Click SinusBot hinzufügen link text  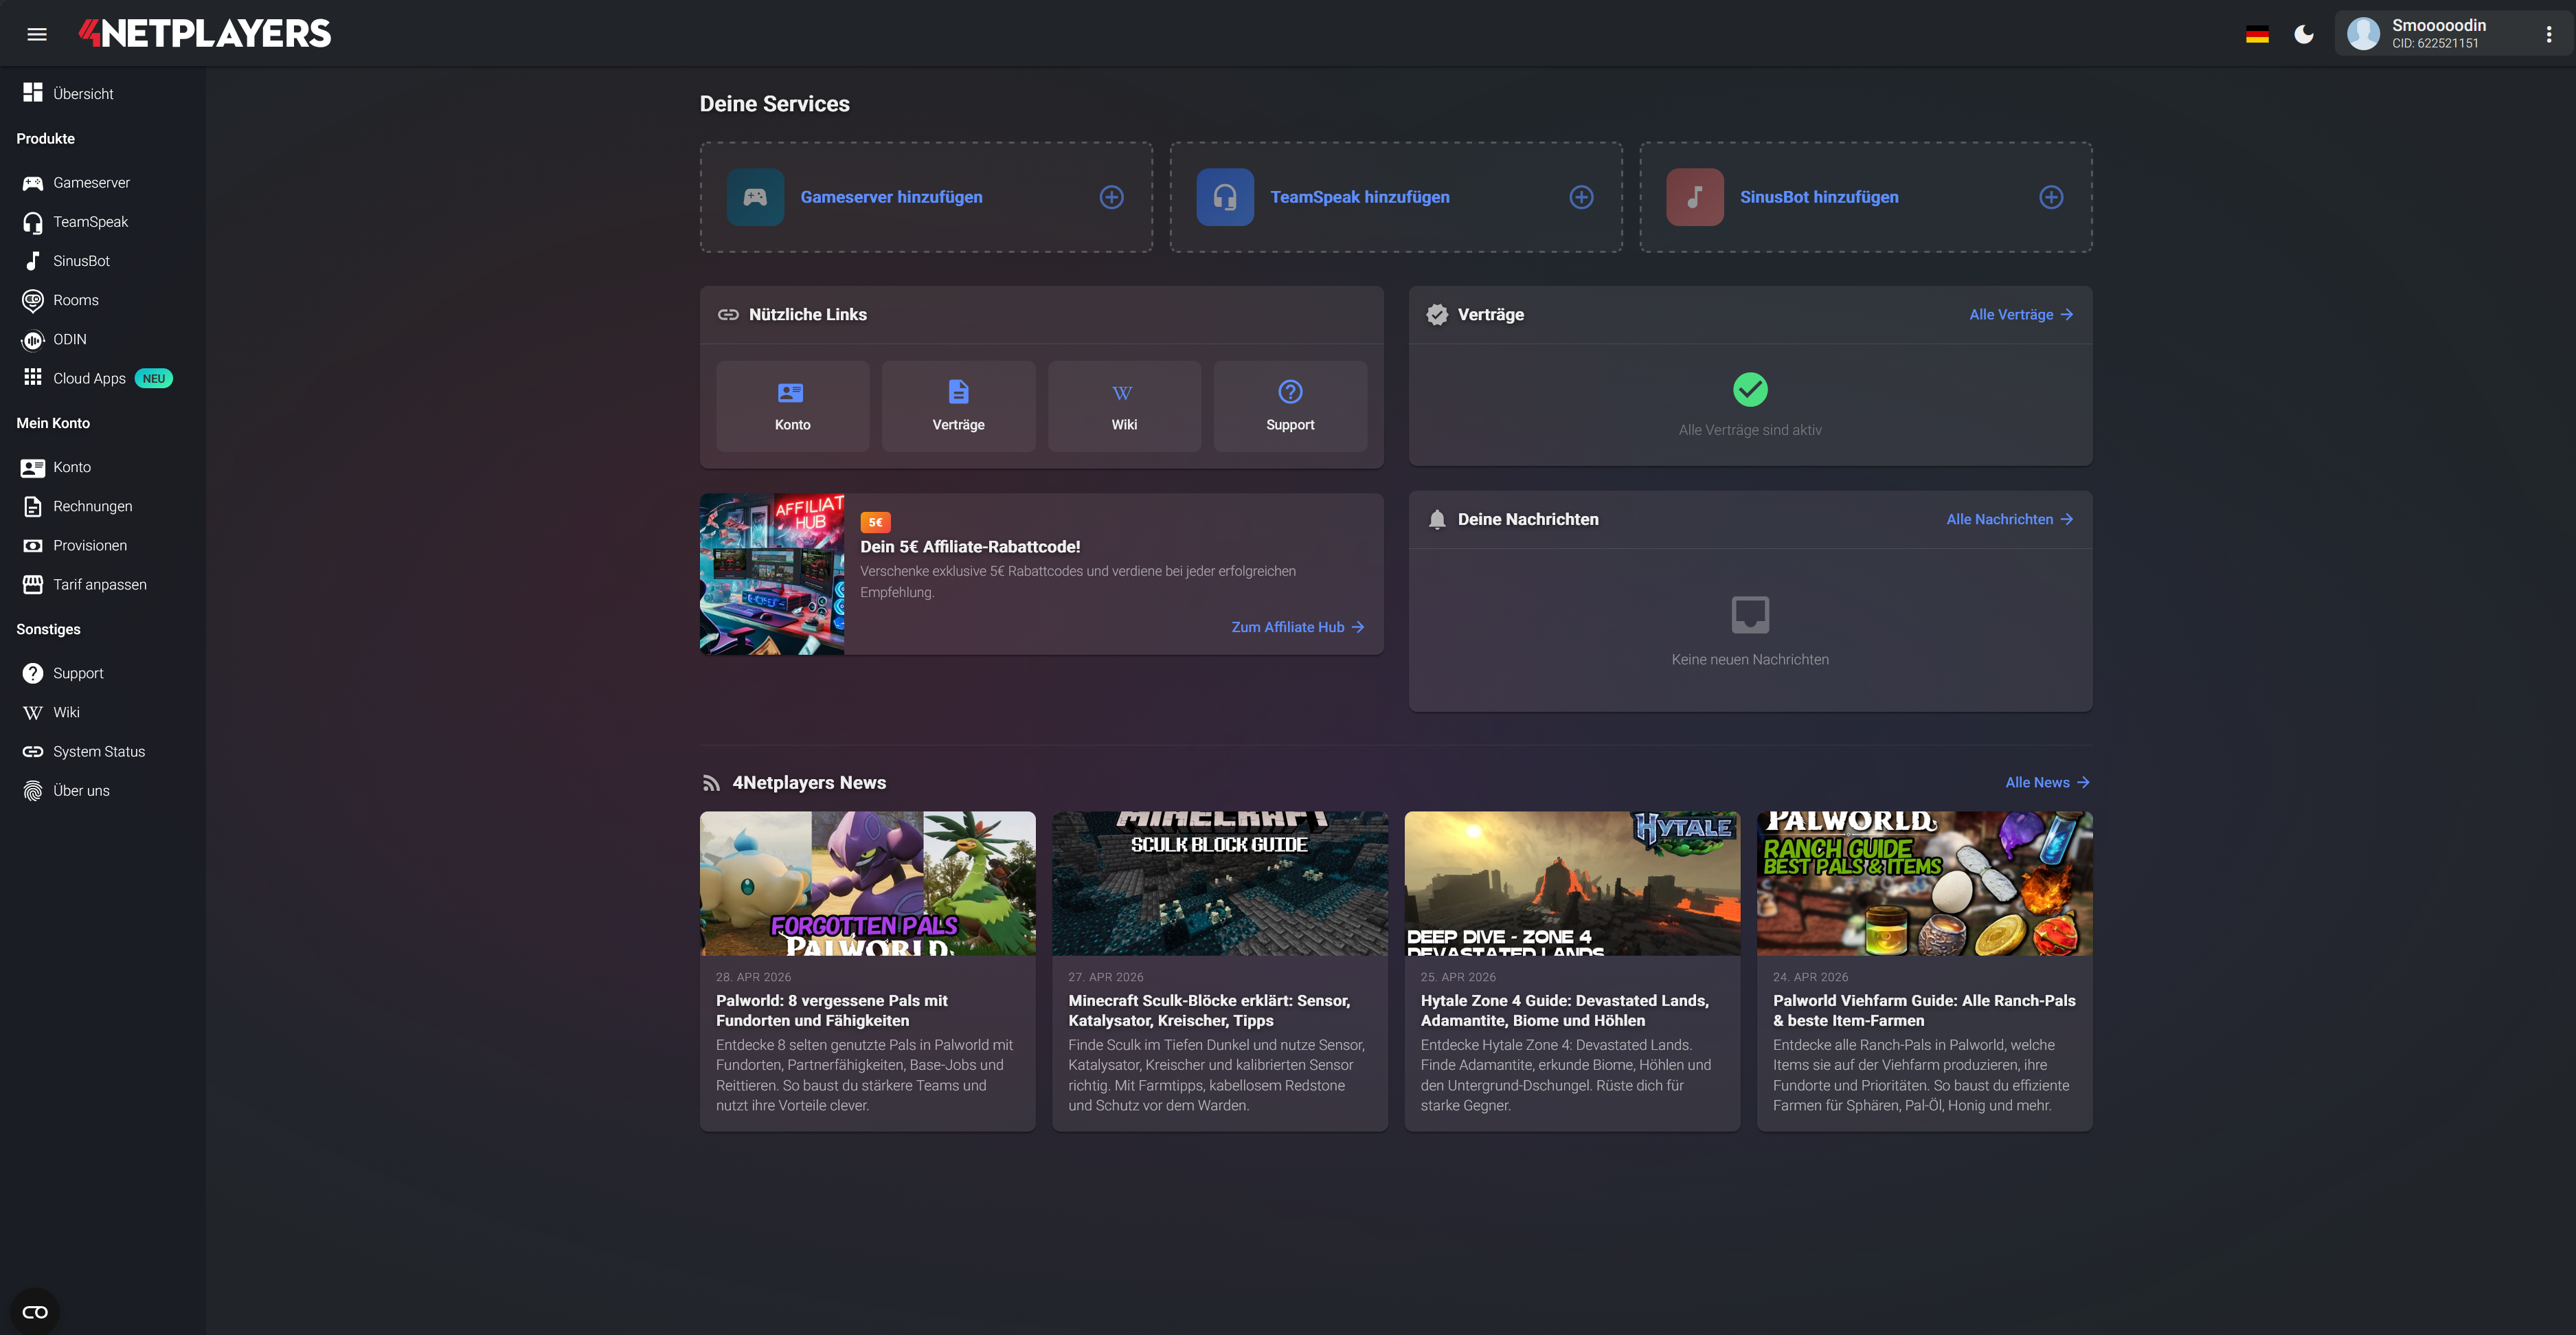pyautogui.click(x=1819, y=197)
